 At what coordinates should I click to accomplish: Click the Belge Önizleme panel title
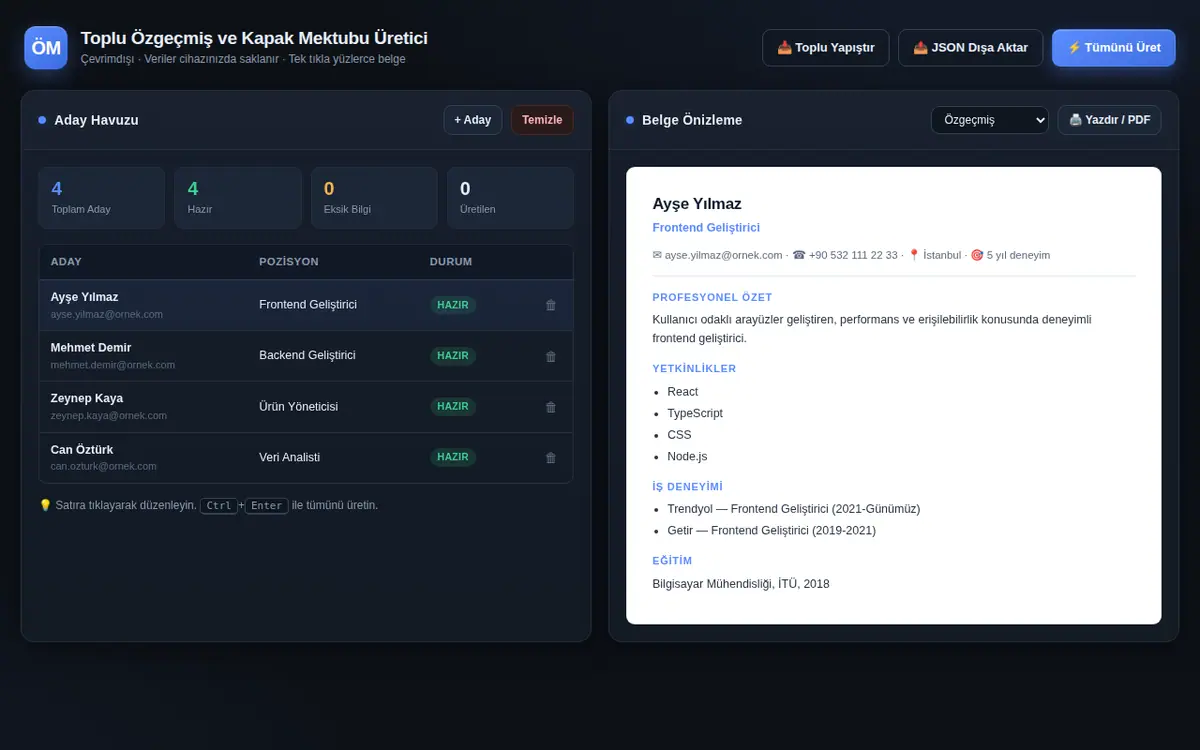pyautogui.click(x=692, y=120)
